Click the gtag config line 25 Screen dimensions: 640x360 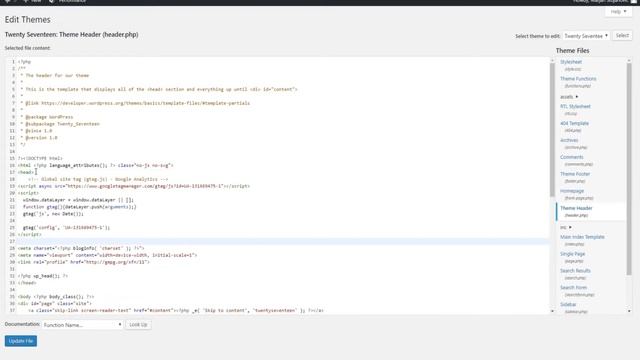coord(66,227)
